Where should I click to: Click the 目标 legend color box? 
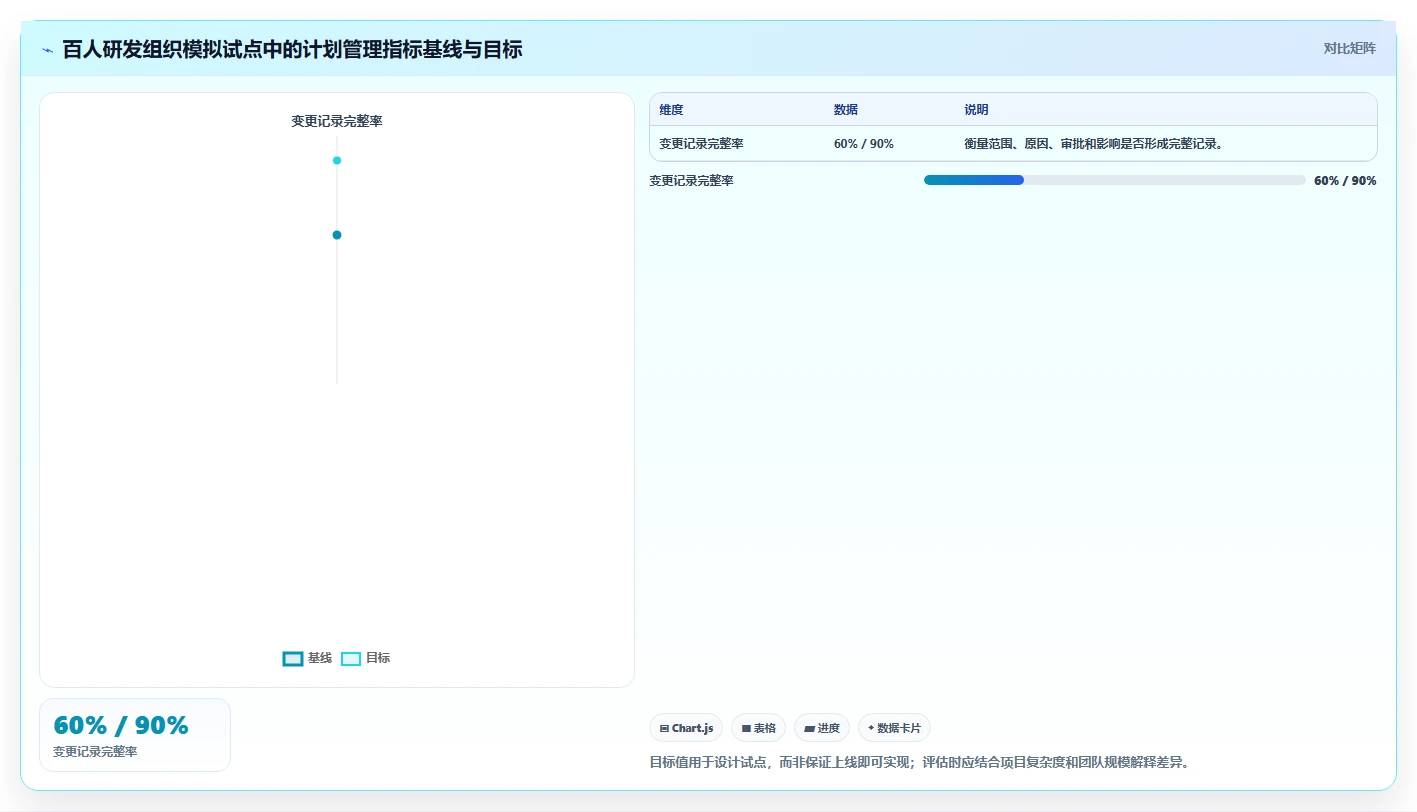351,659
